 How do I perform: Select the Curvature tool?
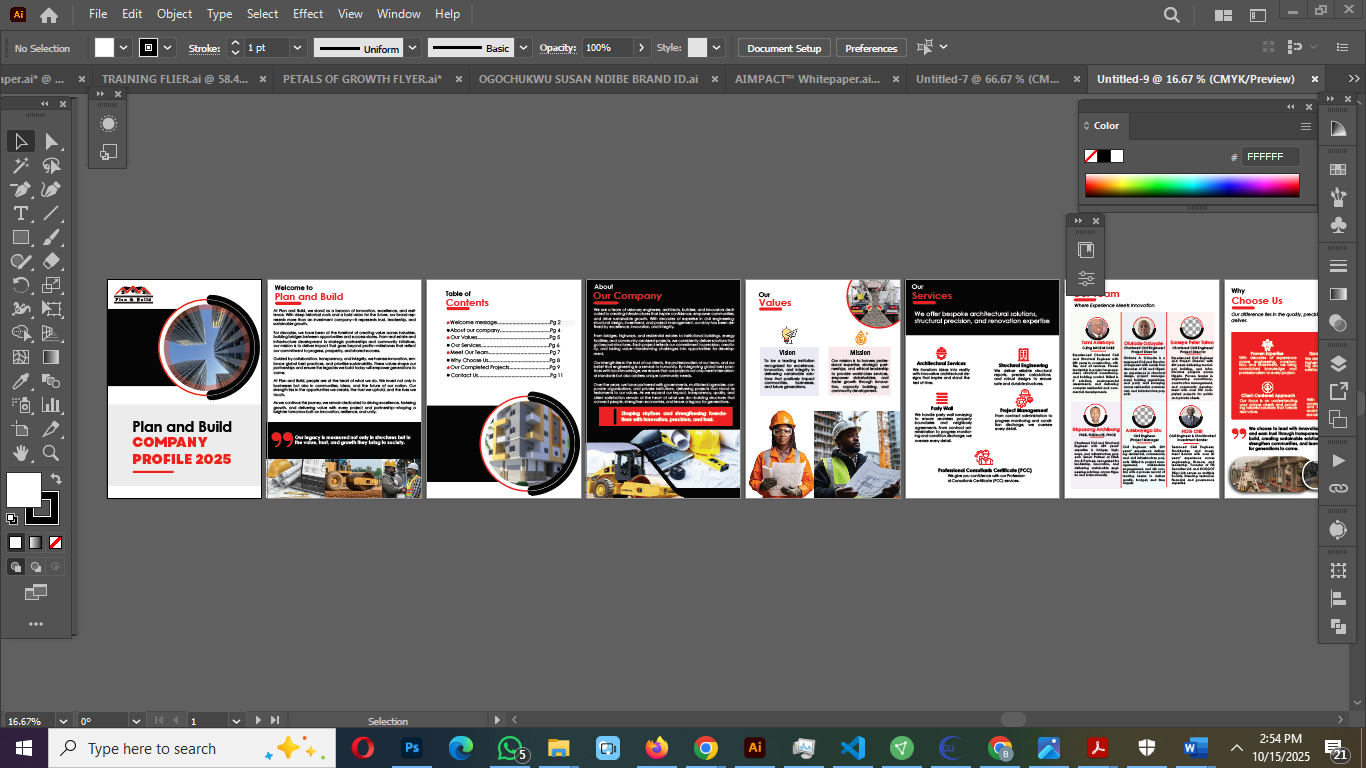[52, 189]
